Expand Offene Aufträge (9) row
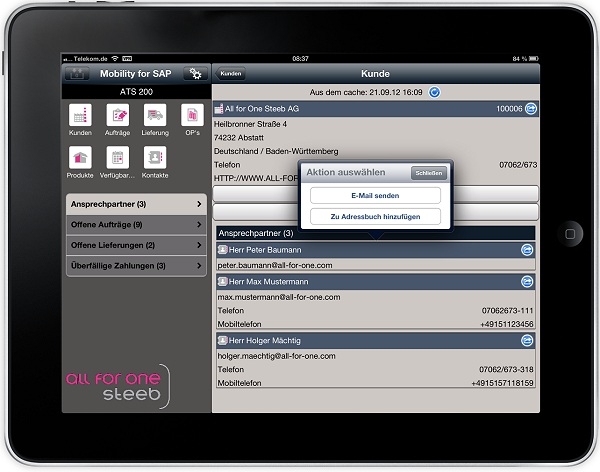600x472 pixels. pos(135,225)
